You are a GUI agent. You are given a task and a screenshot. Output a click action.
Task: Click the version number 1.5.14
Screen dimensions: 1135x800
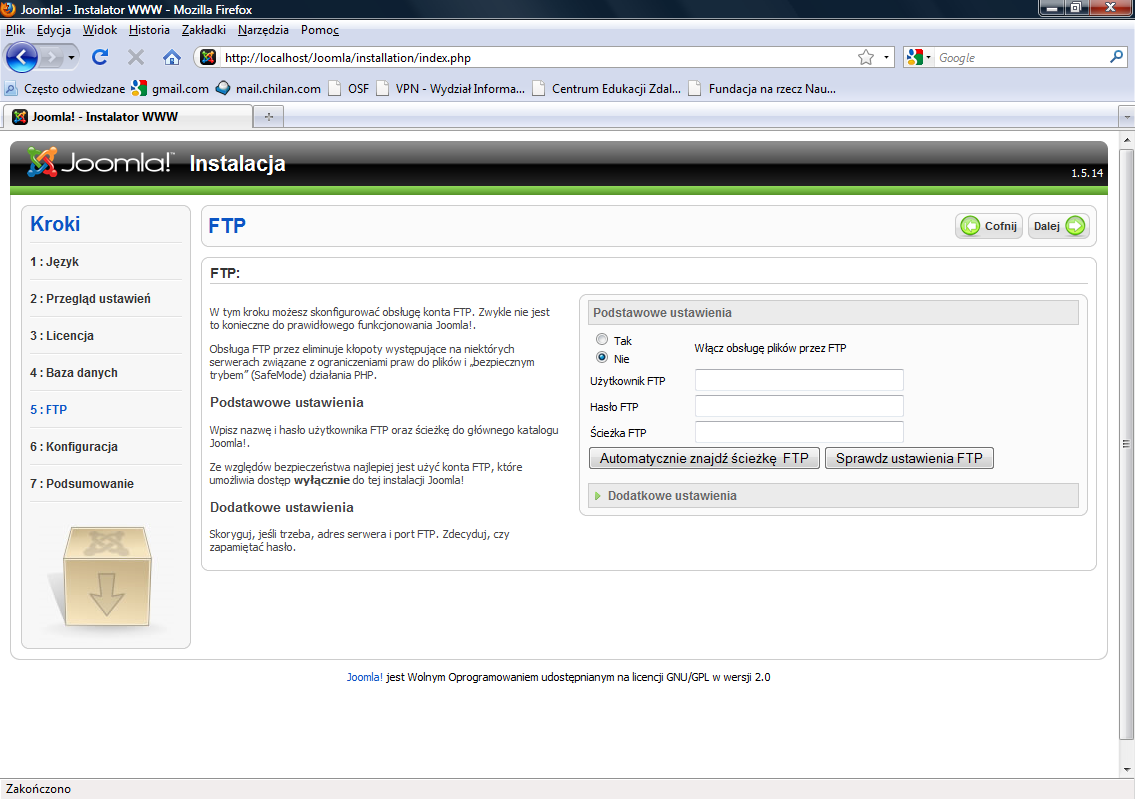click(x=1087, y=173)
